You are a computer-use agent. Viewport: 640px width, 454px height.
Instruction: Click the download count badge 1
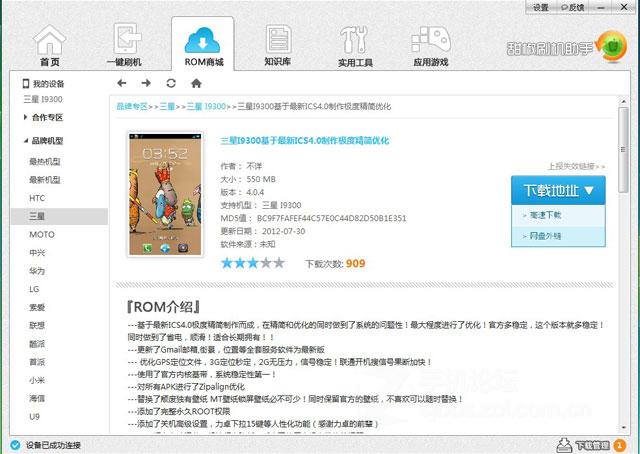point(619,445)
